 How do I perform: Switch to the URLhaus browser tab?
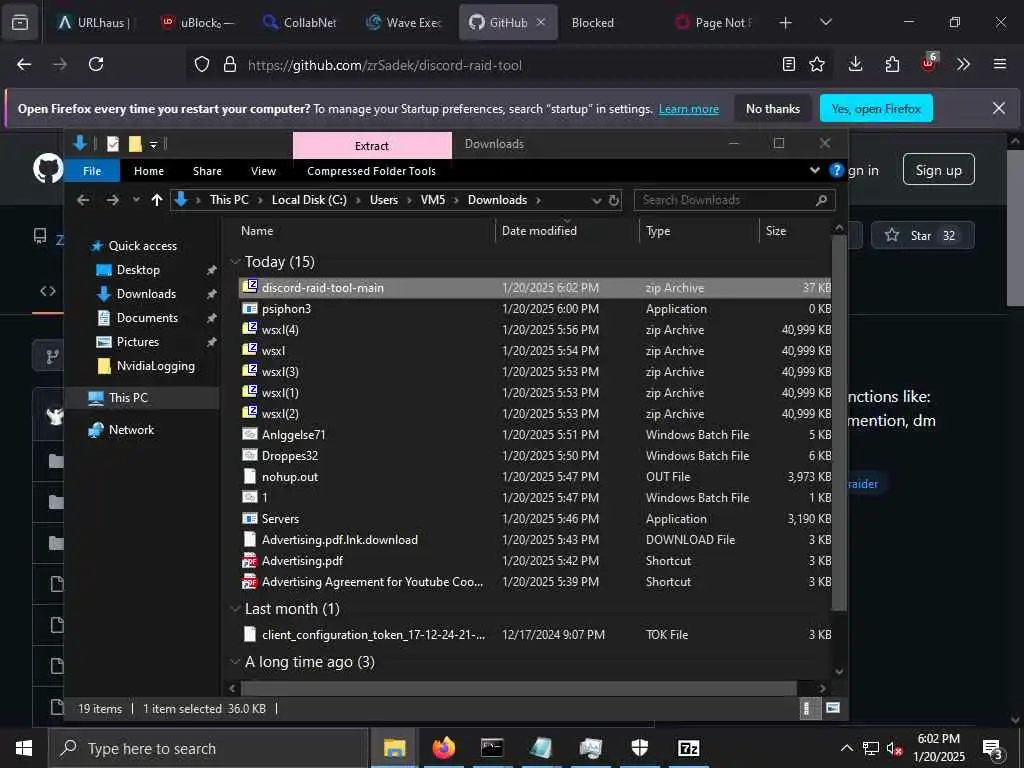(x=97, y=22)
